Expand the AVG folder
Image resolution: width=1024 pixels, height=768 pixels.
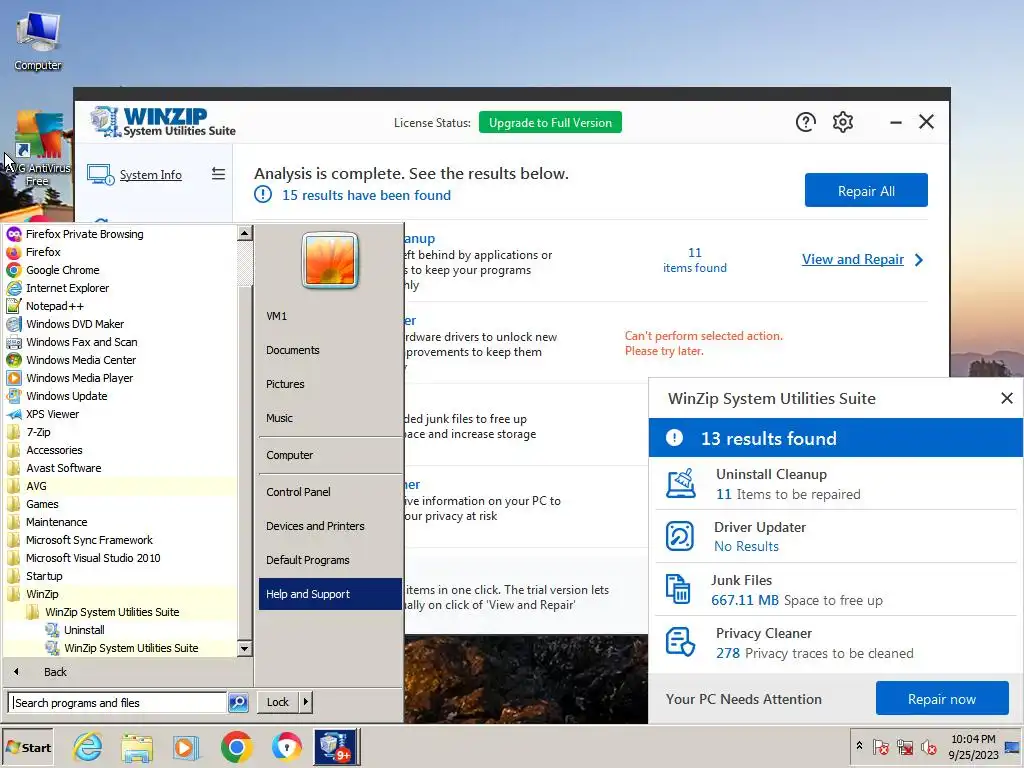(x=36, y=486)
